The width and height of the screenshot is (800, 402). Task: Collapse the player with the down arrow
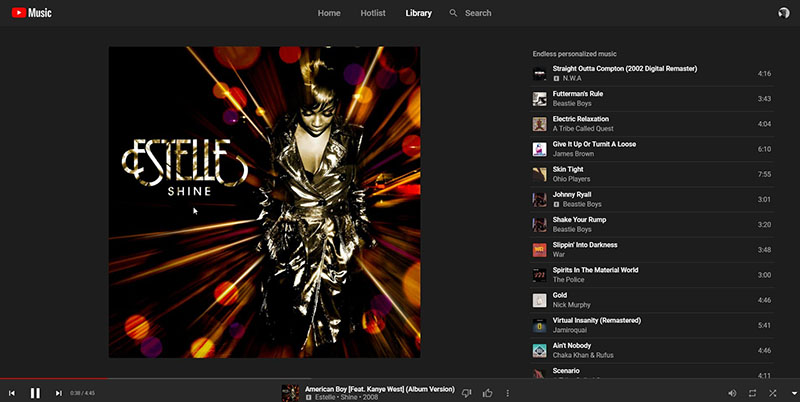click(x=793, y=393)
